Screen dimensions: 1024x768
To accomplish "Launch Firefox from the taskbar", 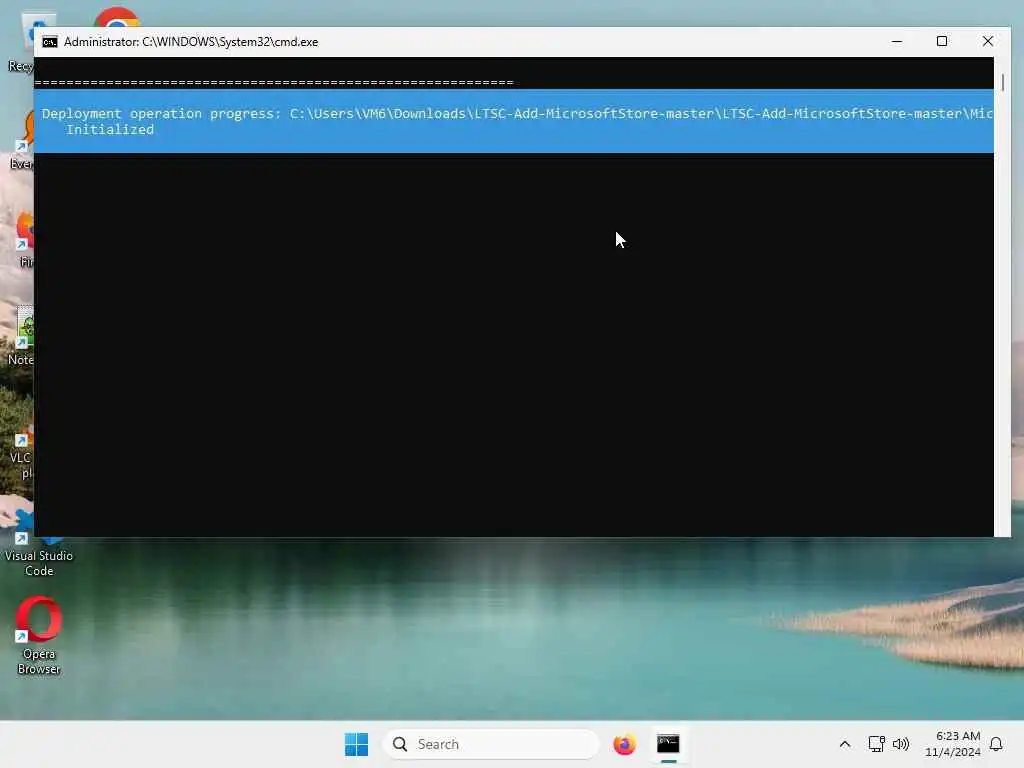I will click(x=624, y=744).
